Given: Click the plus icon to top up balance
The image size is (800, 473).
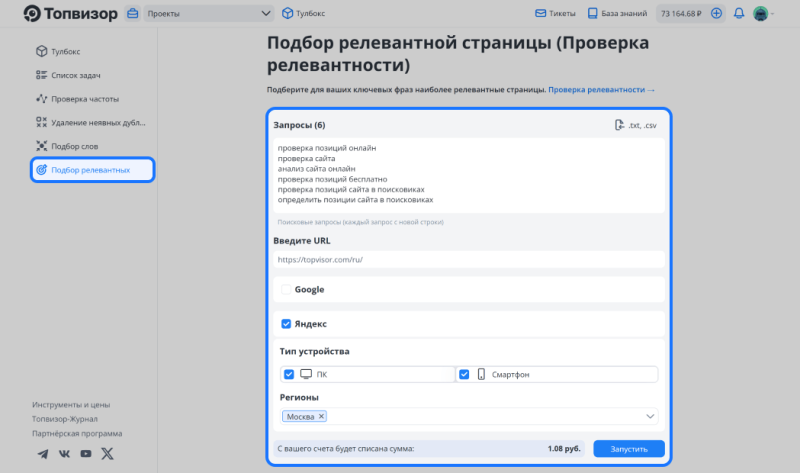Looking at the screenshot, I should (x=716, y=13).
